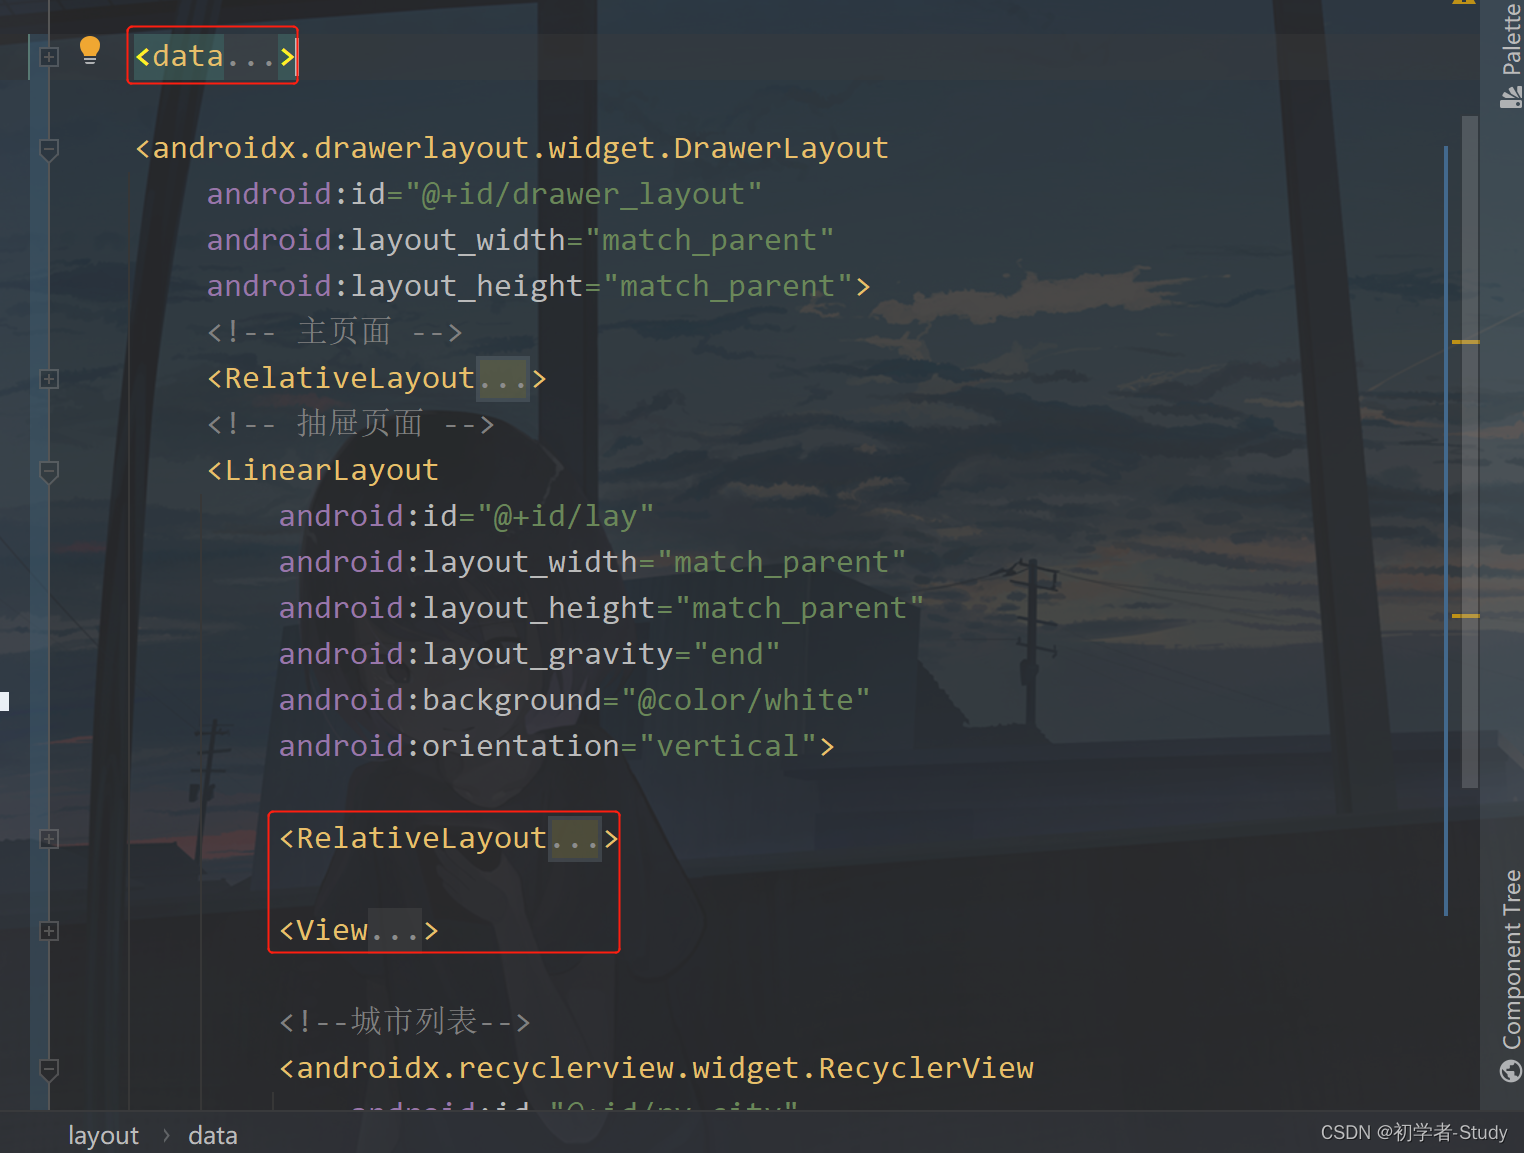Click the folded <data...> tag text
The height and width of the screenshot is (1153, 1524).
pyautogui.click(x=215, y=57)
